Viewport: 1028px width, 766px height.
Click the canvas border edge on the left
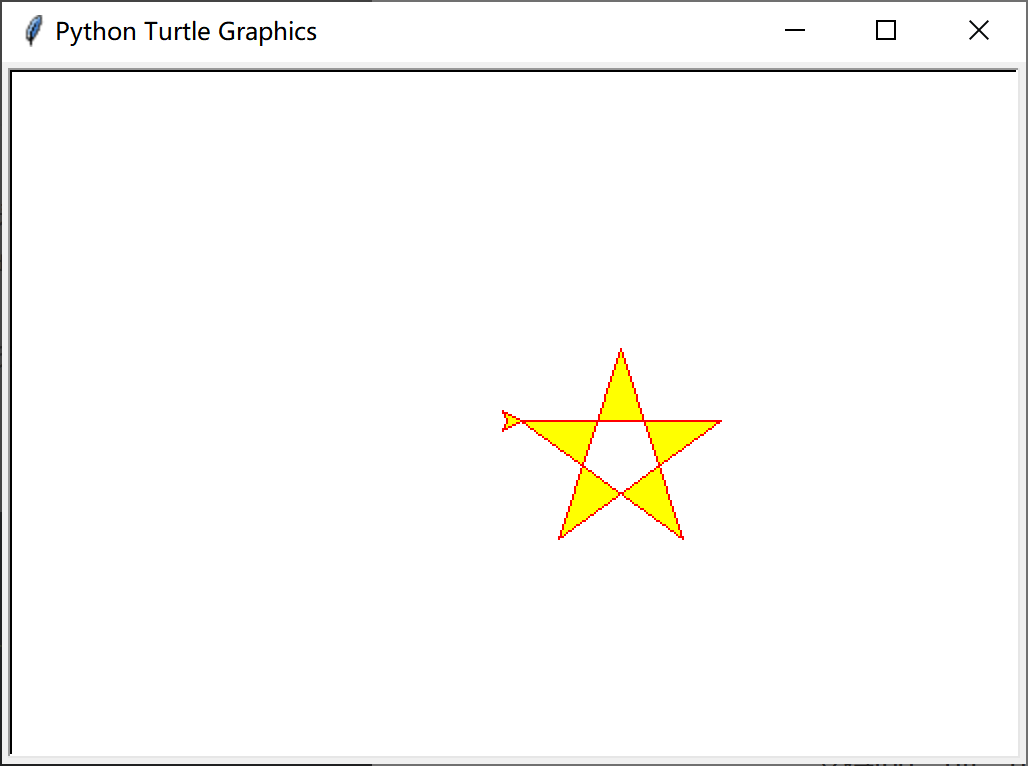(10, 400)
